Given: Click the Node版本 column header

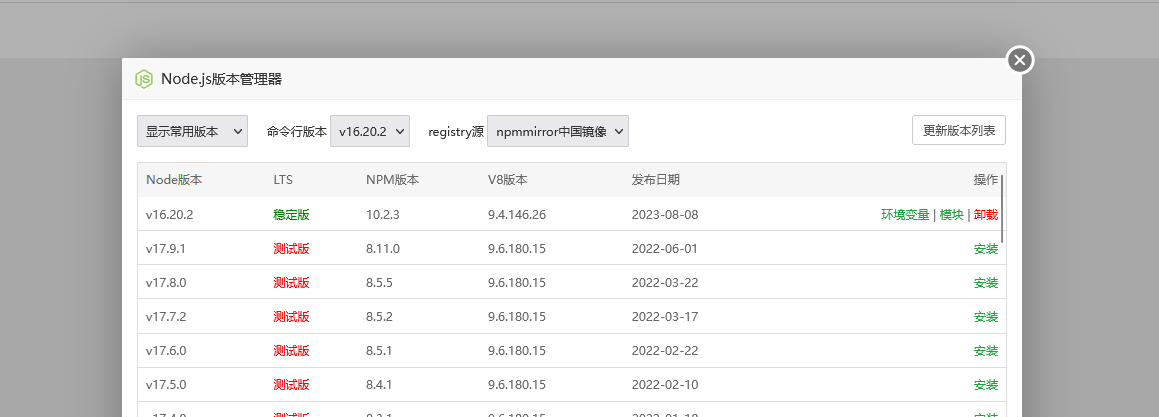Looking at the screenshot, I should tap(174, 180).
